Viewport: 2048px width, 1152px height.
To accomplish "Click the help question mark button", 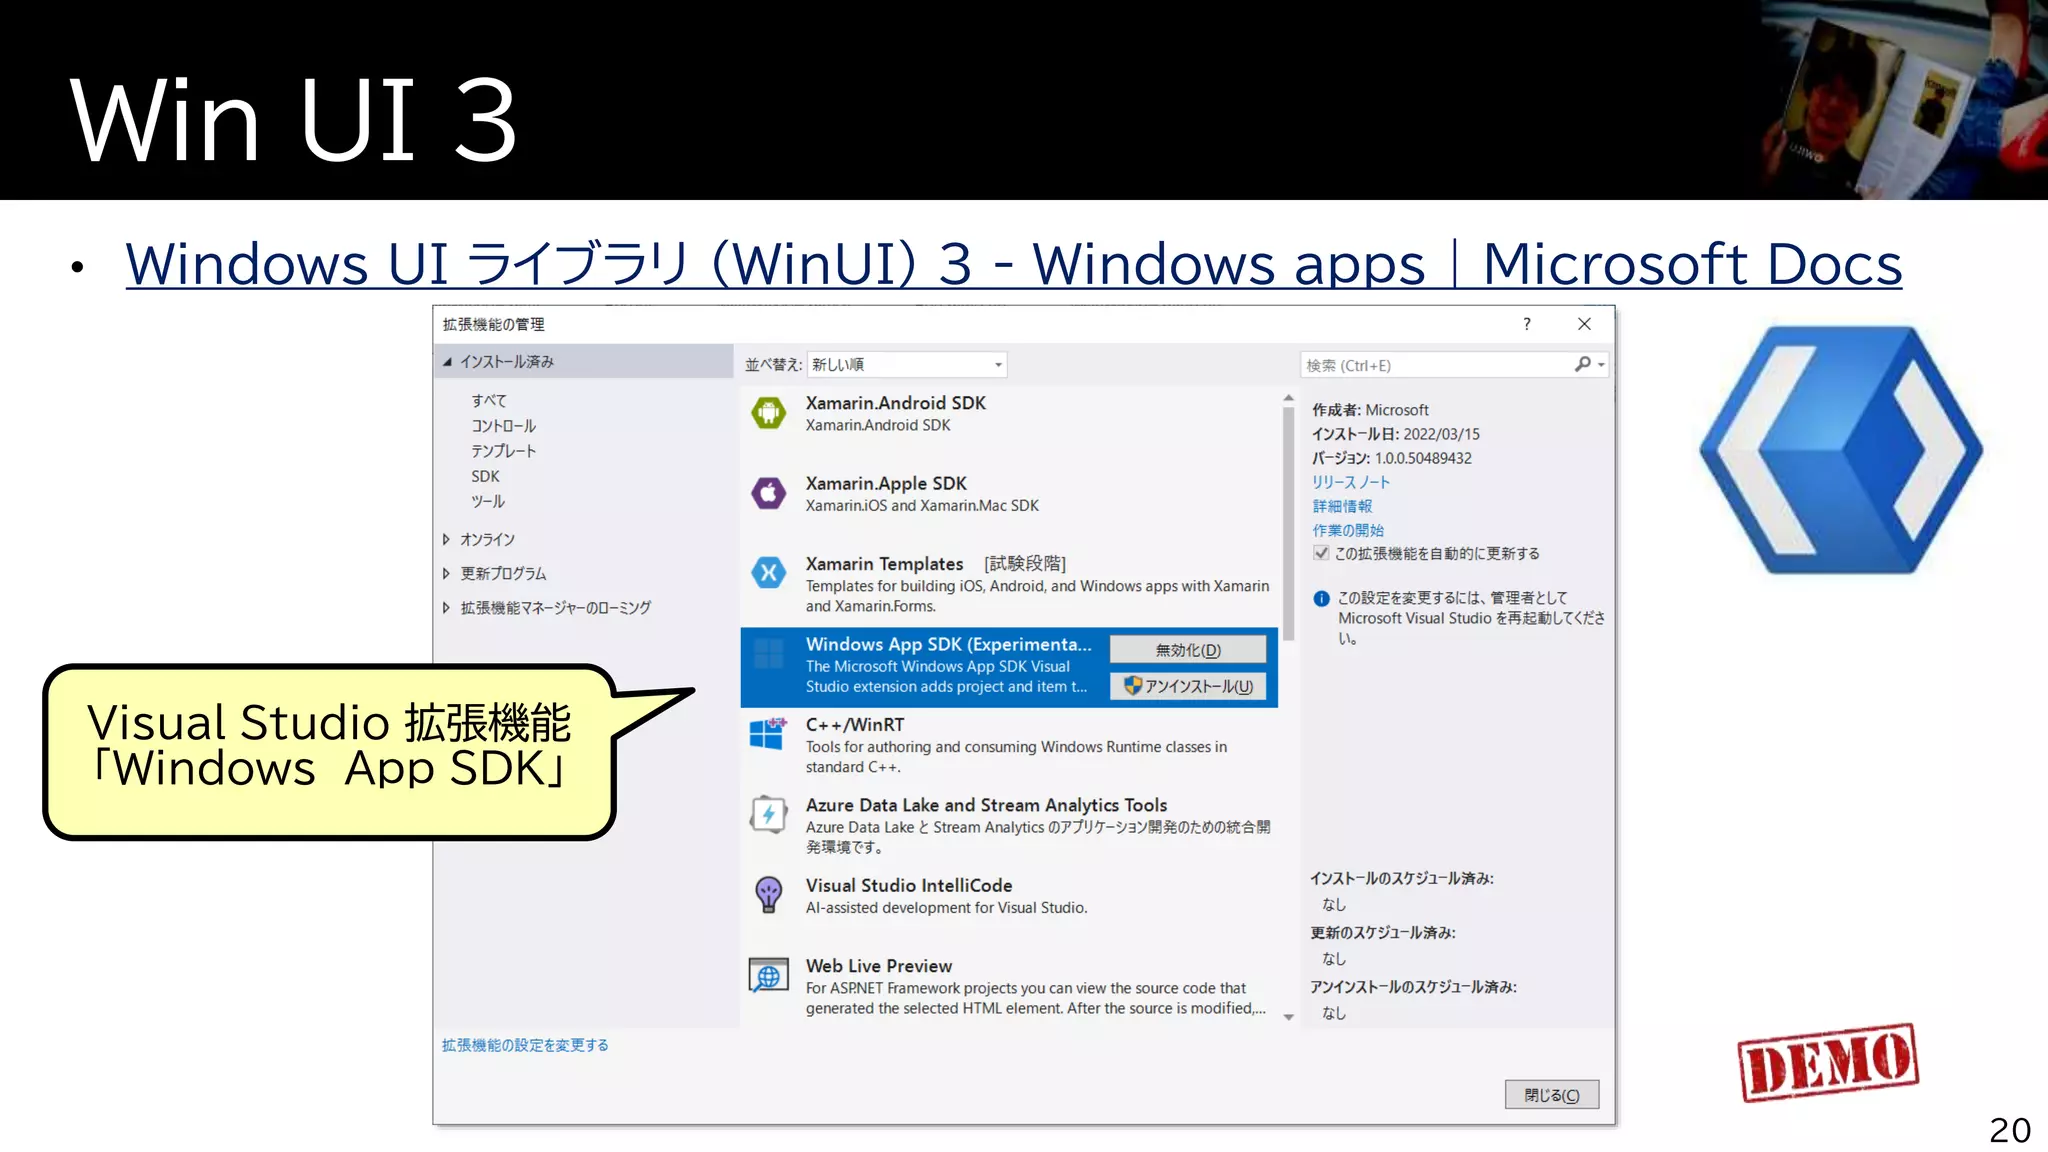I will coord(1526,324).
